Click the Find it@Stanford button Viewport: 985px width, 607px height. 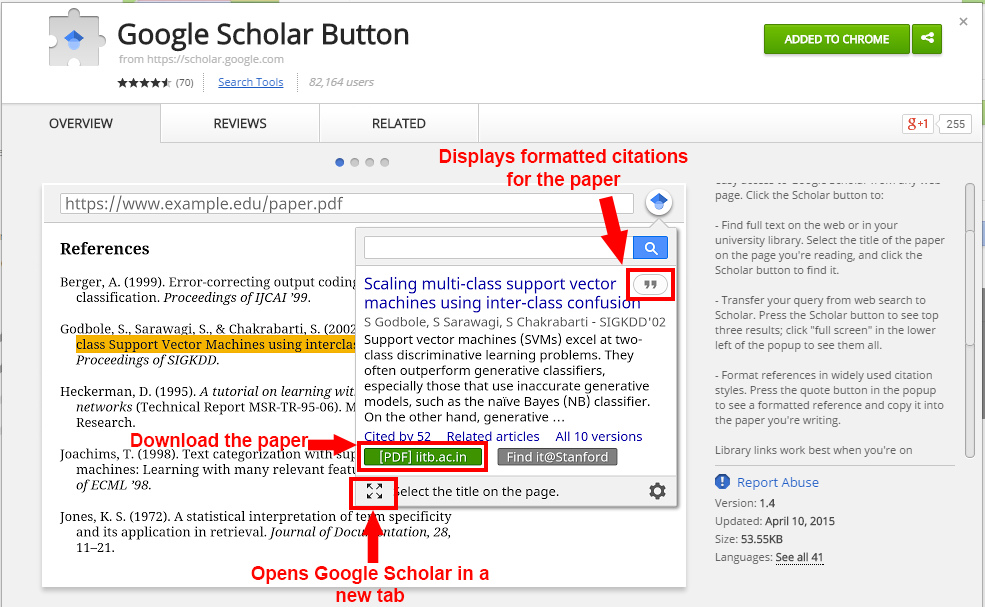click(x=557, y=457)
